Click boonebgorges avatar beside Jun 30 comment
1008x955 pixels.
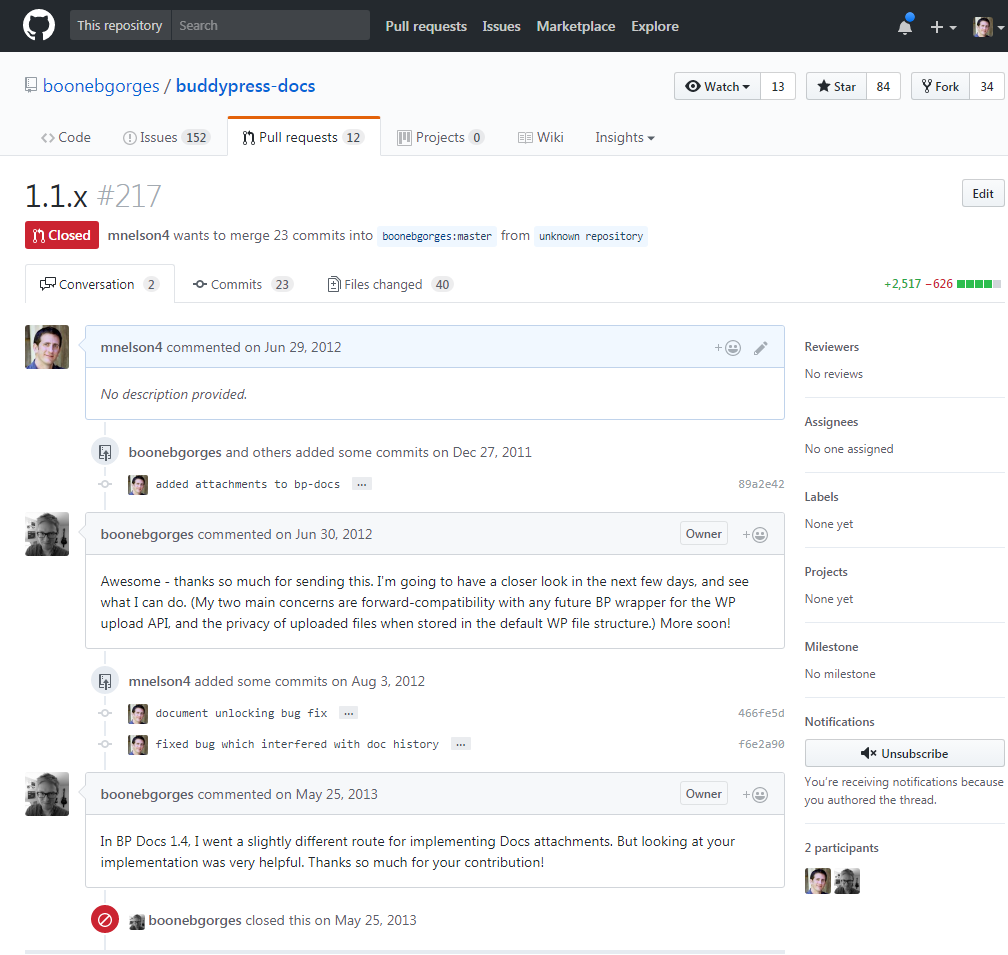coord(47,534)
